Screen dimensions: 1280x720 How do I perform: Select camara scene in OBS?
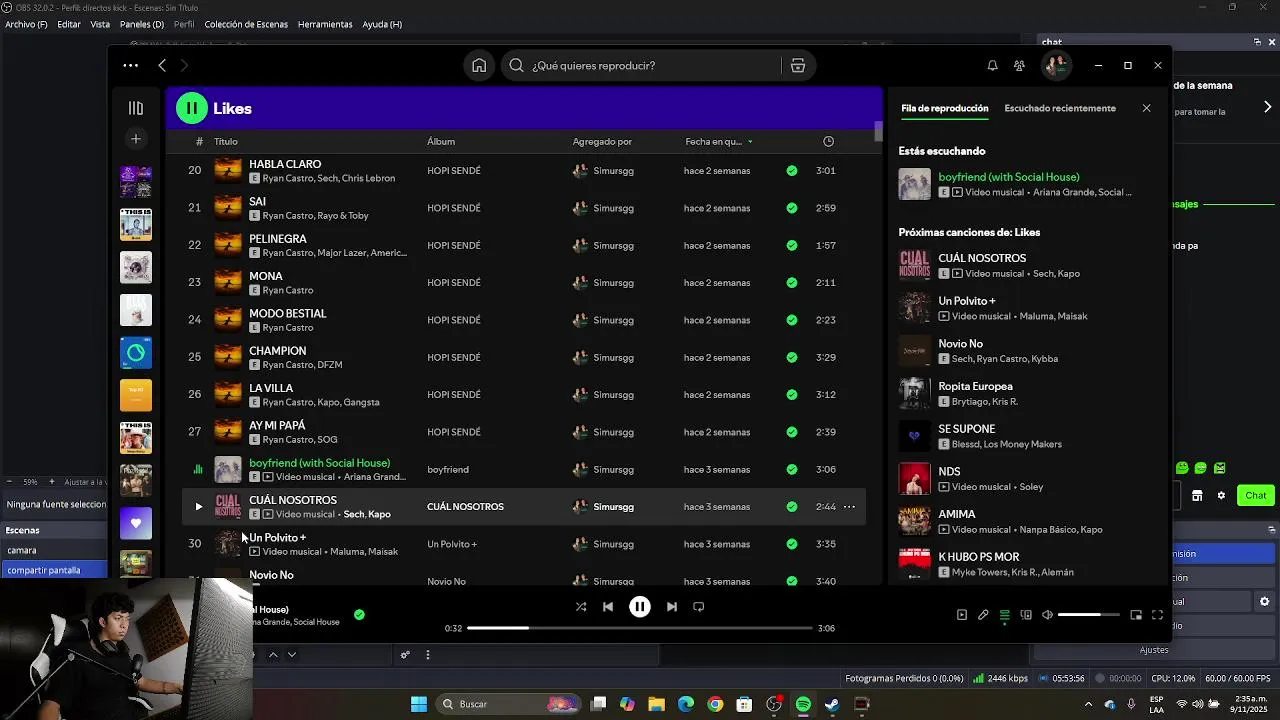(x=55, y=550)
